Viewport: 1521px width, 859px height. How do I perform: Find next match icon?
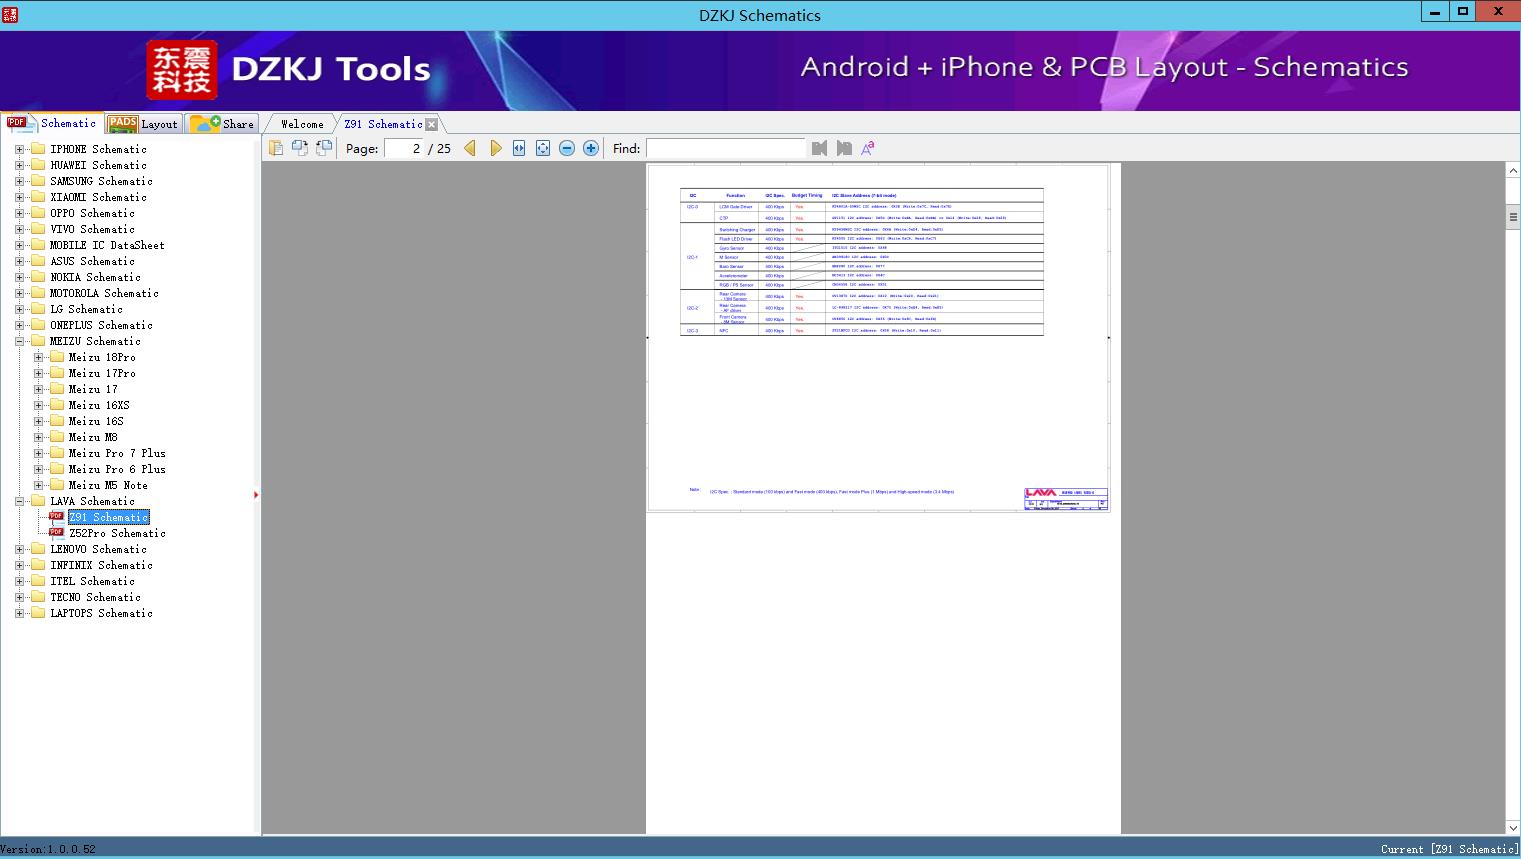tap(844, 148)
